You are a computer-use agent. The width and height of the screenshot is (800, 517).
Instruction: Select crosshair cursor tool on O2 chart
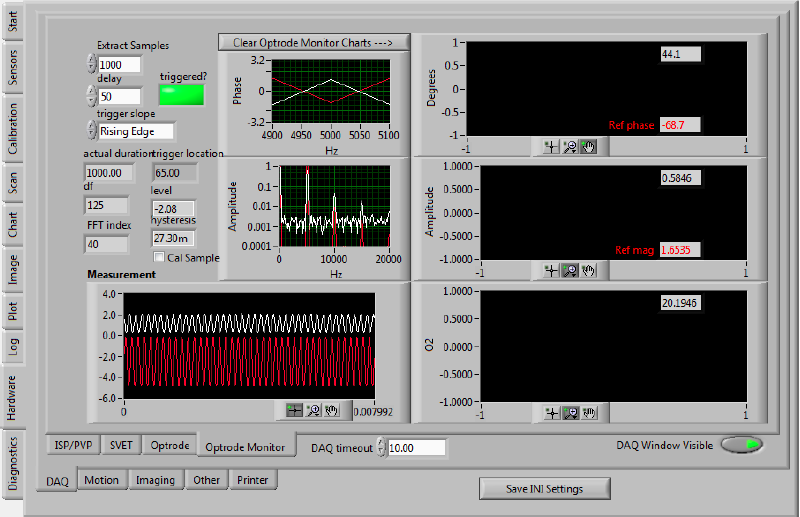point(552,413)
